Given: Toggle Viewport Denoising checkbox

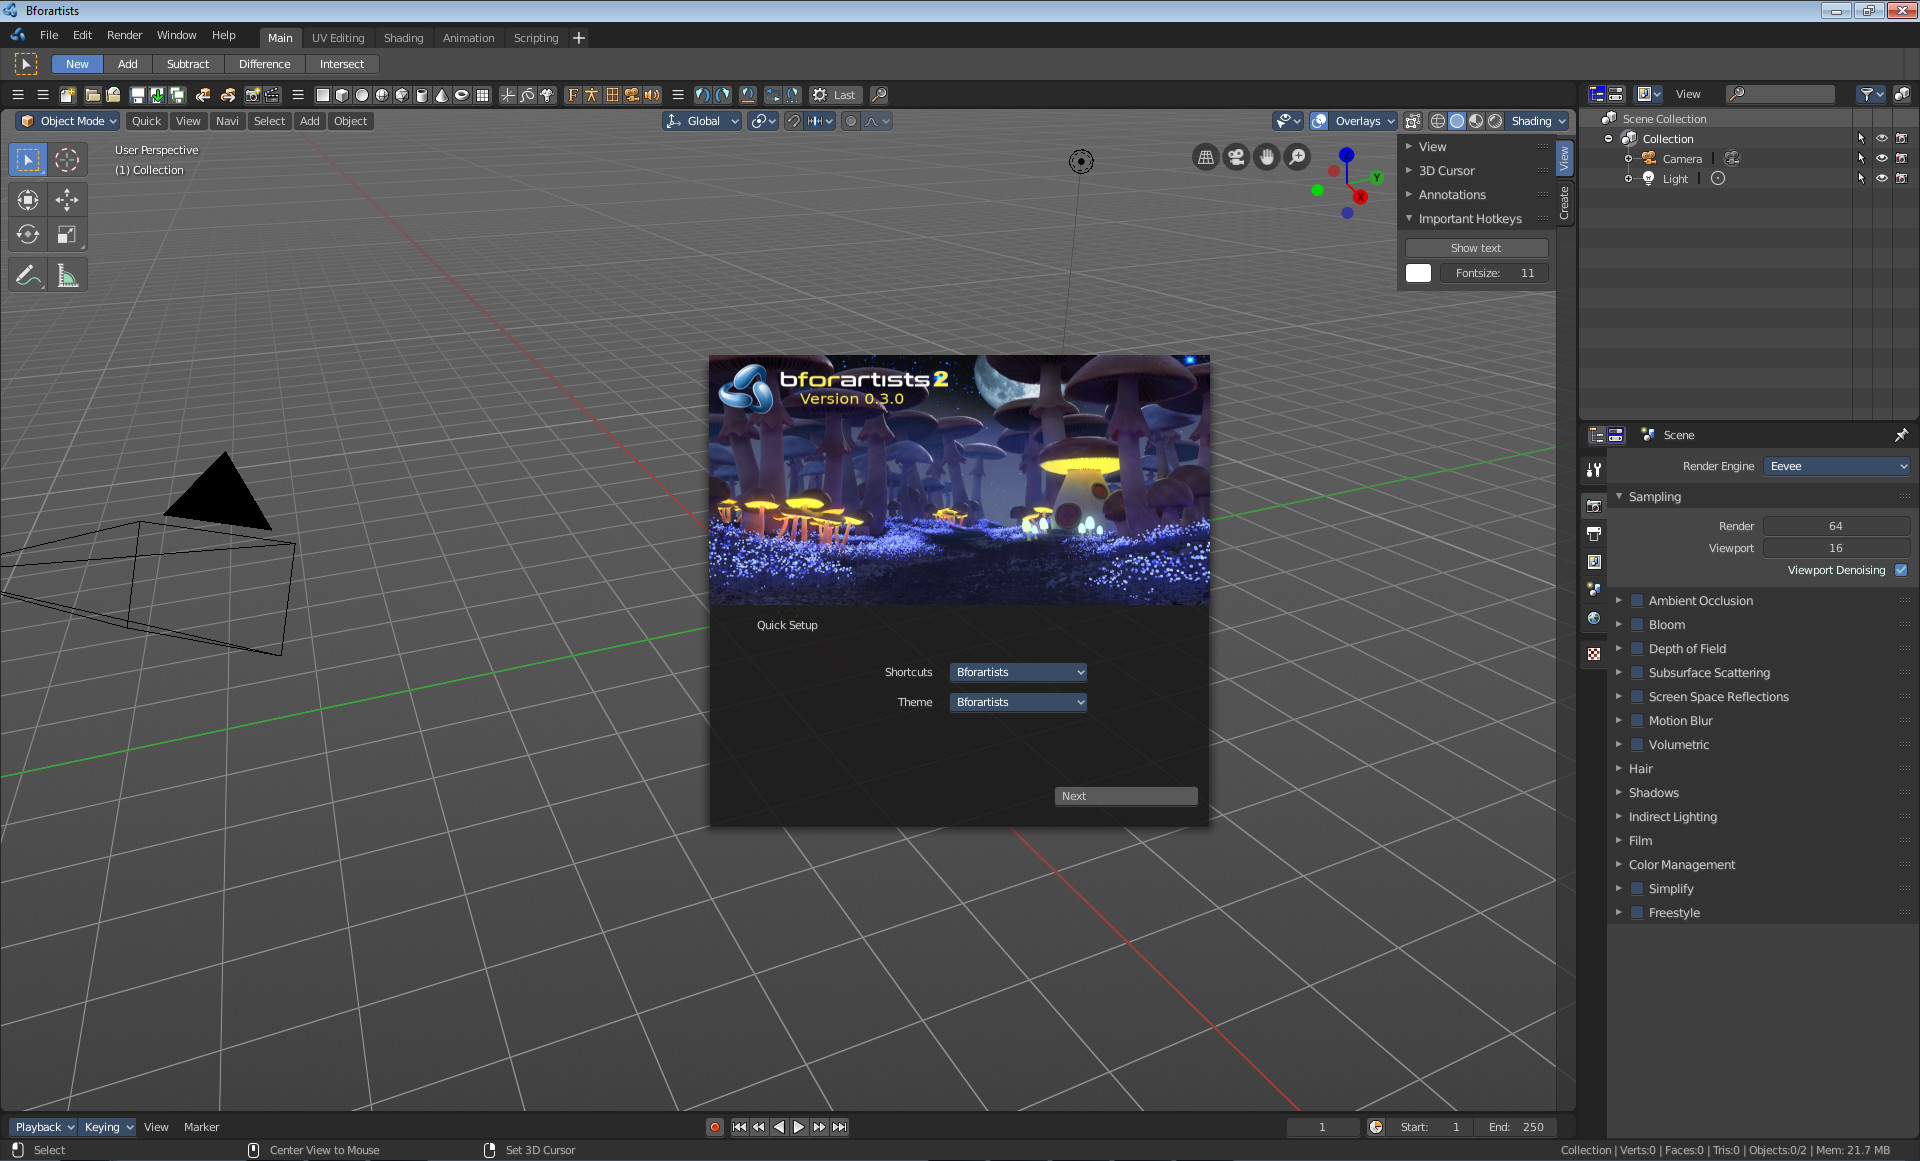Looking at the screenshot, I should (1902, 569).
